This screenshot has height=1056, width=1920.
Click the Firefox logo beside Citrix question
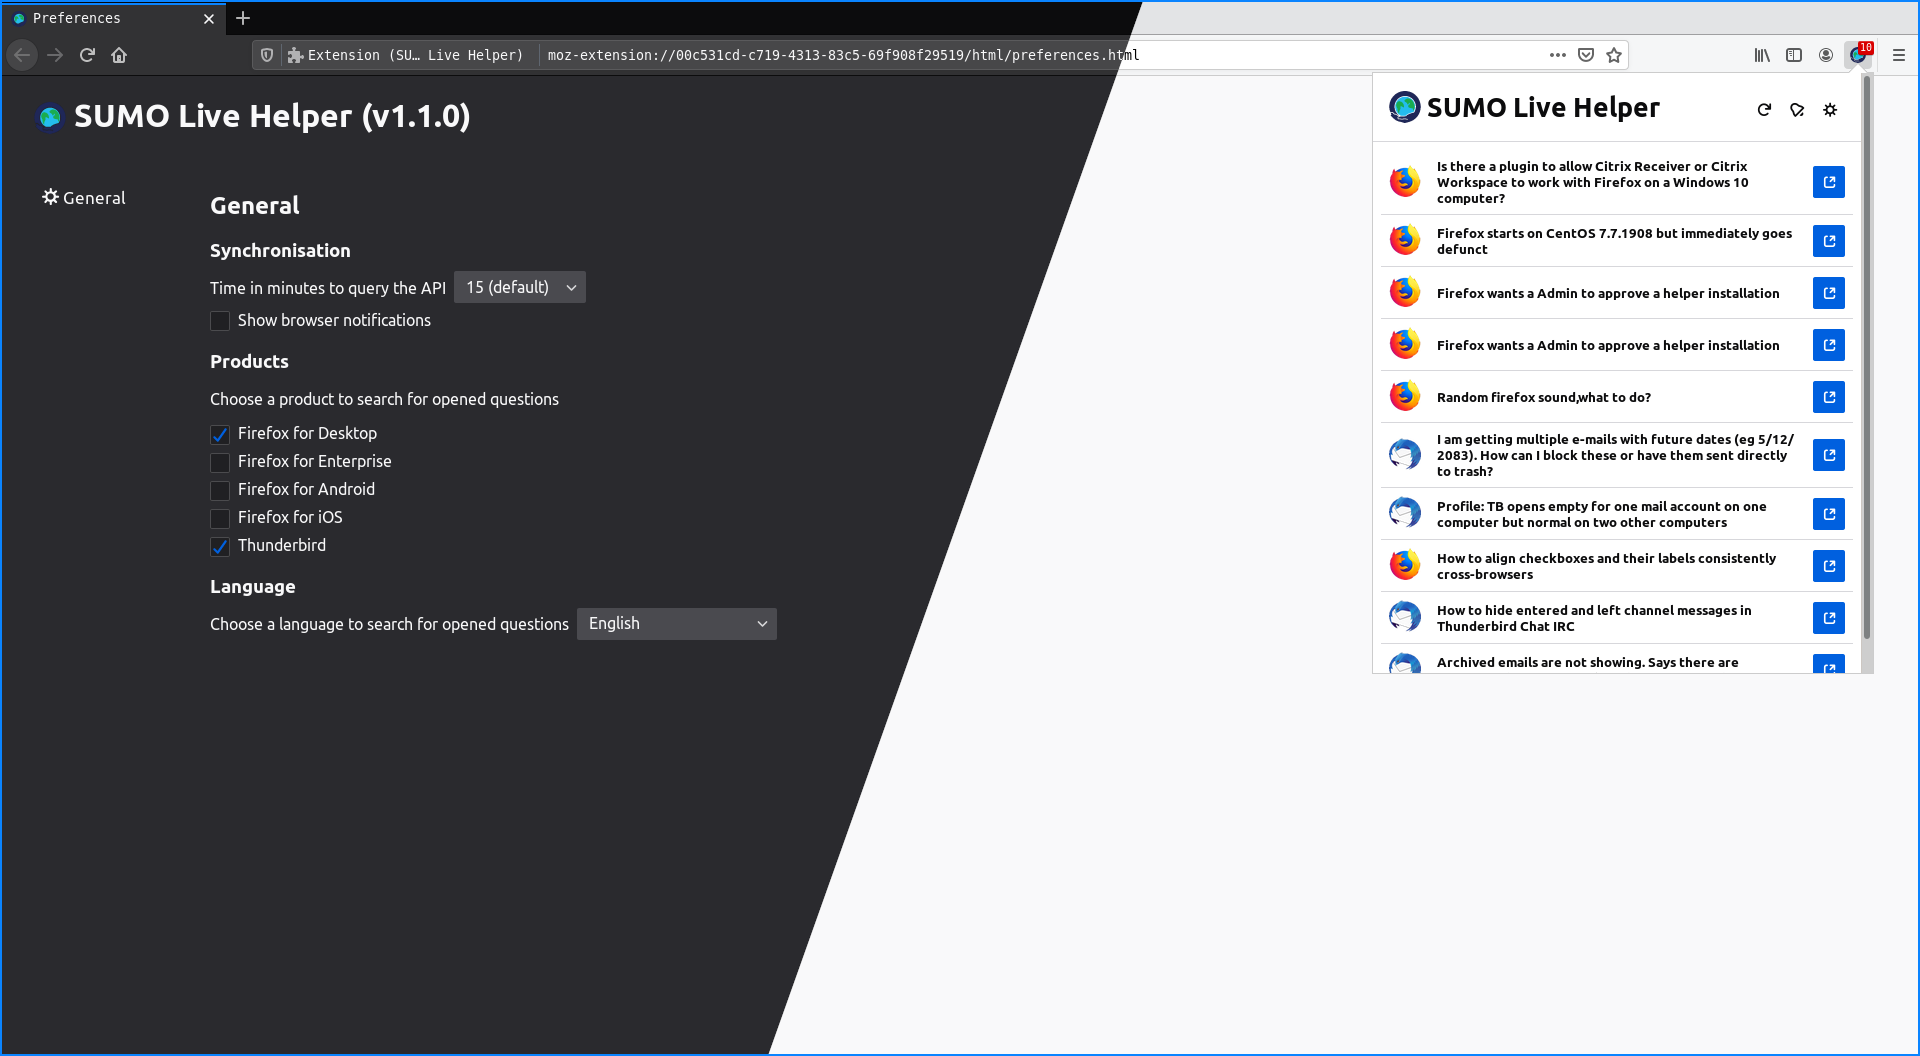[x=1405, y=182]
